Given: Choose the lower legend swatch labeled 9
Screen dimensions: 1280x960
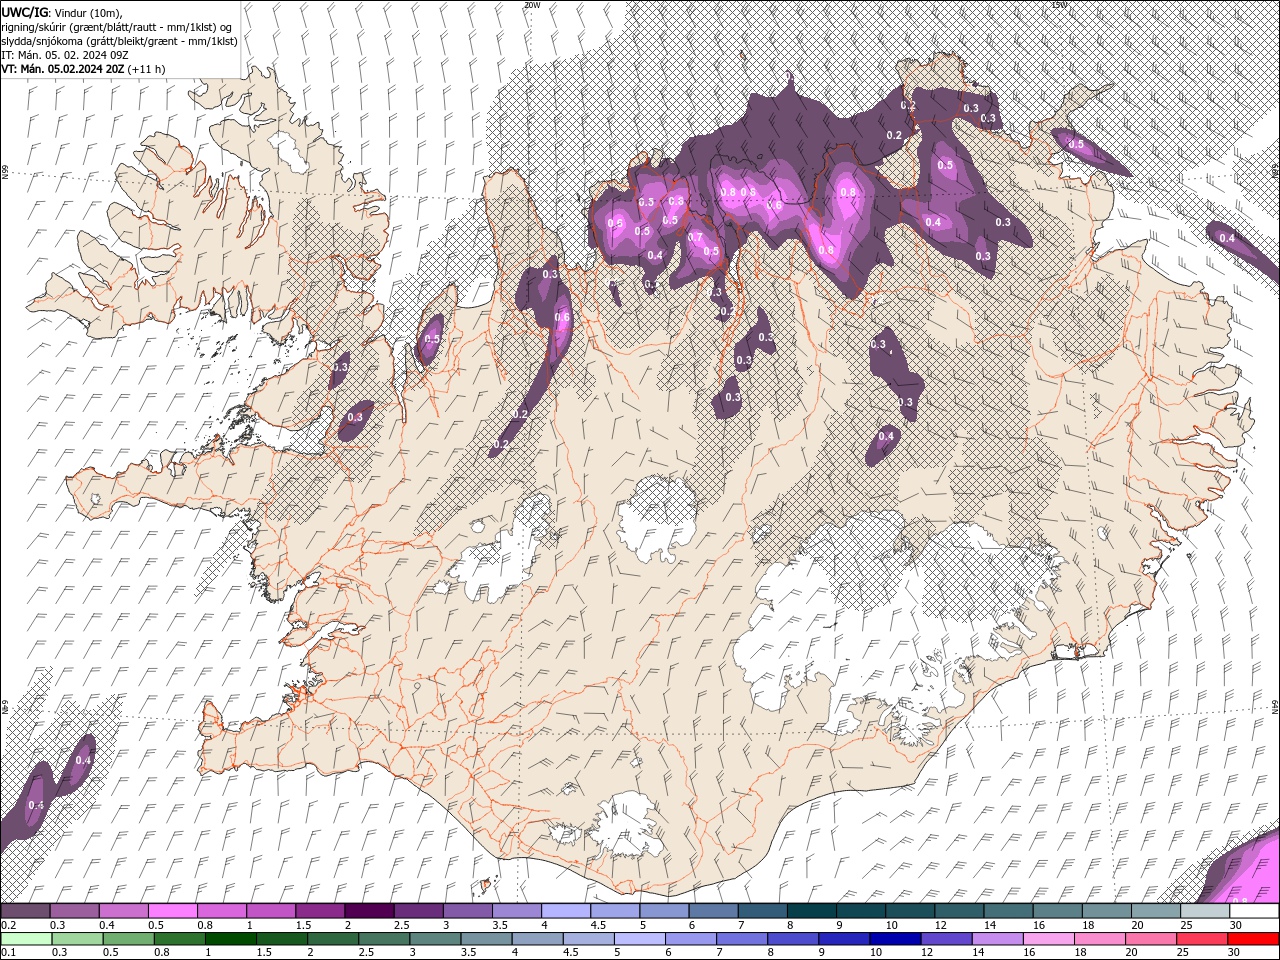Looking at the screenshot, I should tap(843, 939).
